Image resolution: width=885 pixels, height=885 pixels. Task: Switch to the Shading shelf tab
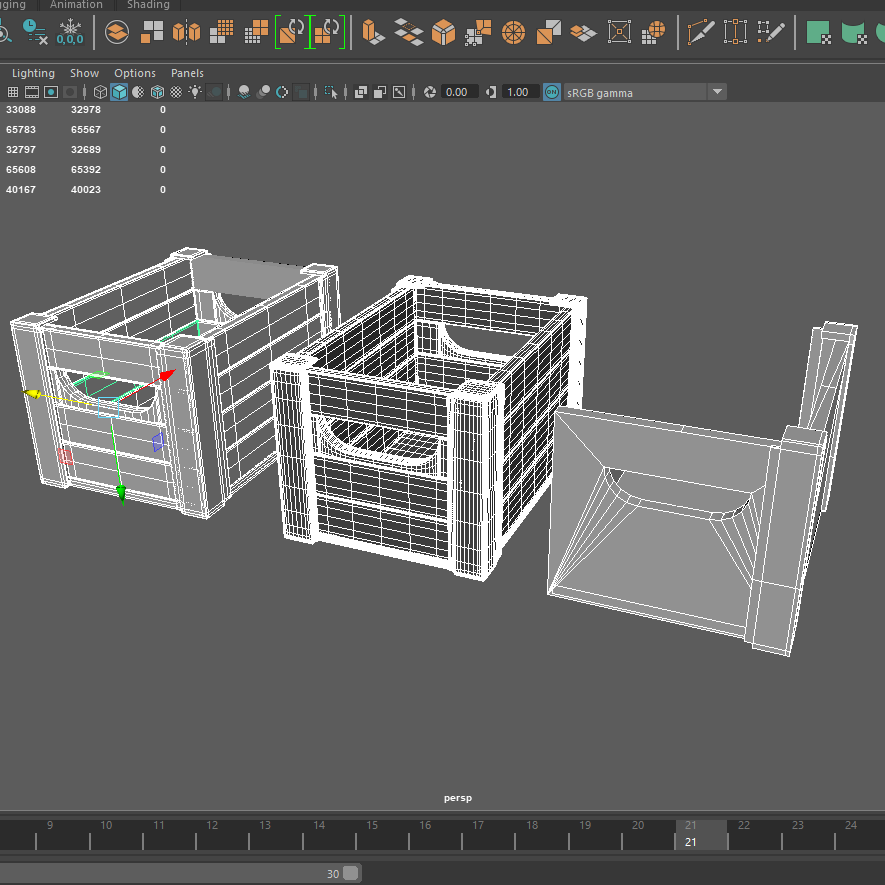coord(148,5)
